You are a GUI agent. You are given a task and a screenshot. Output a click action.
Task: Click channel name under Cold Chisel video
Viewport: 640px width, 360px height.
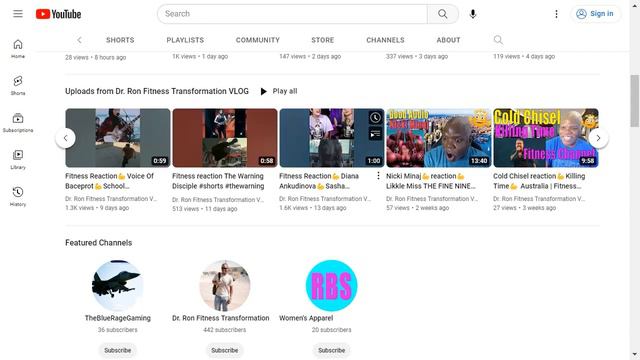tap(539, 199)
